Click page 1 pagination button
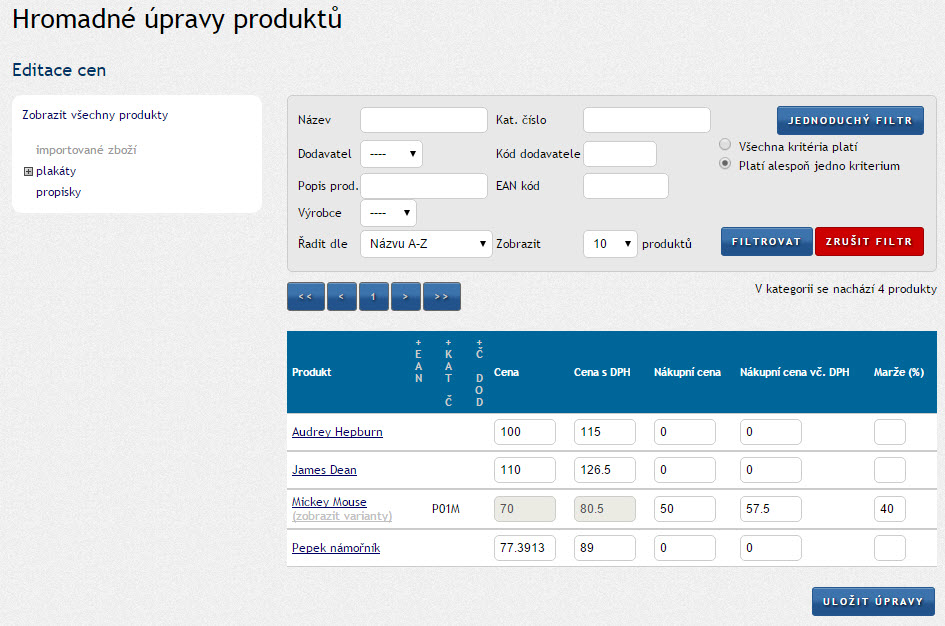Screen dimensions: 945x626 (x=373, y=297)
